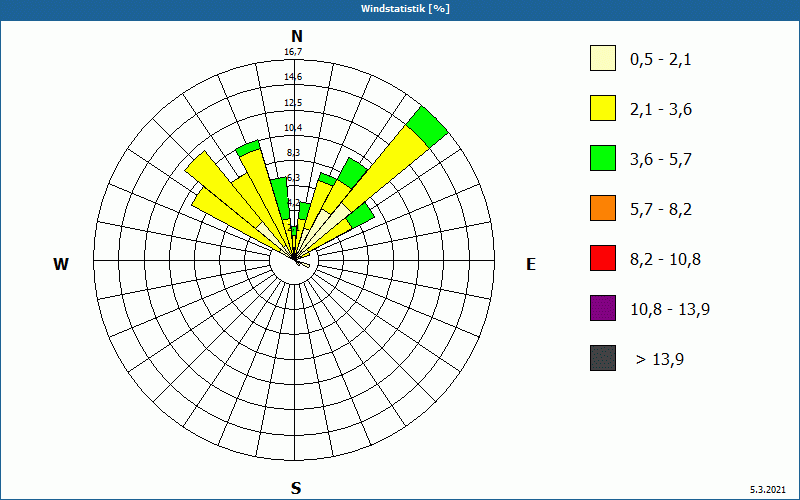This screenshot has height=500, width=800.
Task: Click the green 3,6 - 5,7 legend swatch
Action: (x=603, y=158)
